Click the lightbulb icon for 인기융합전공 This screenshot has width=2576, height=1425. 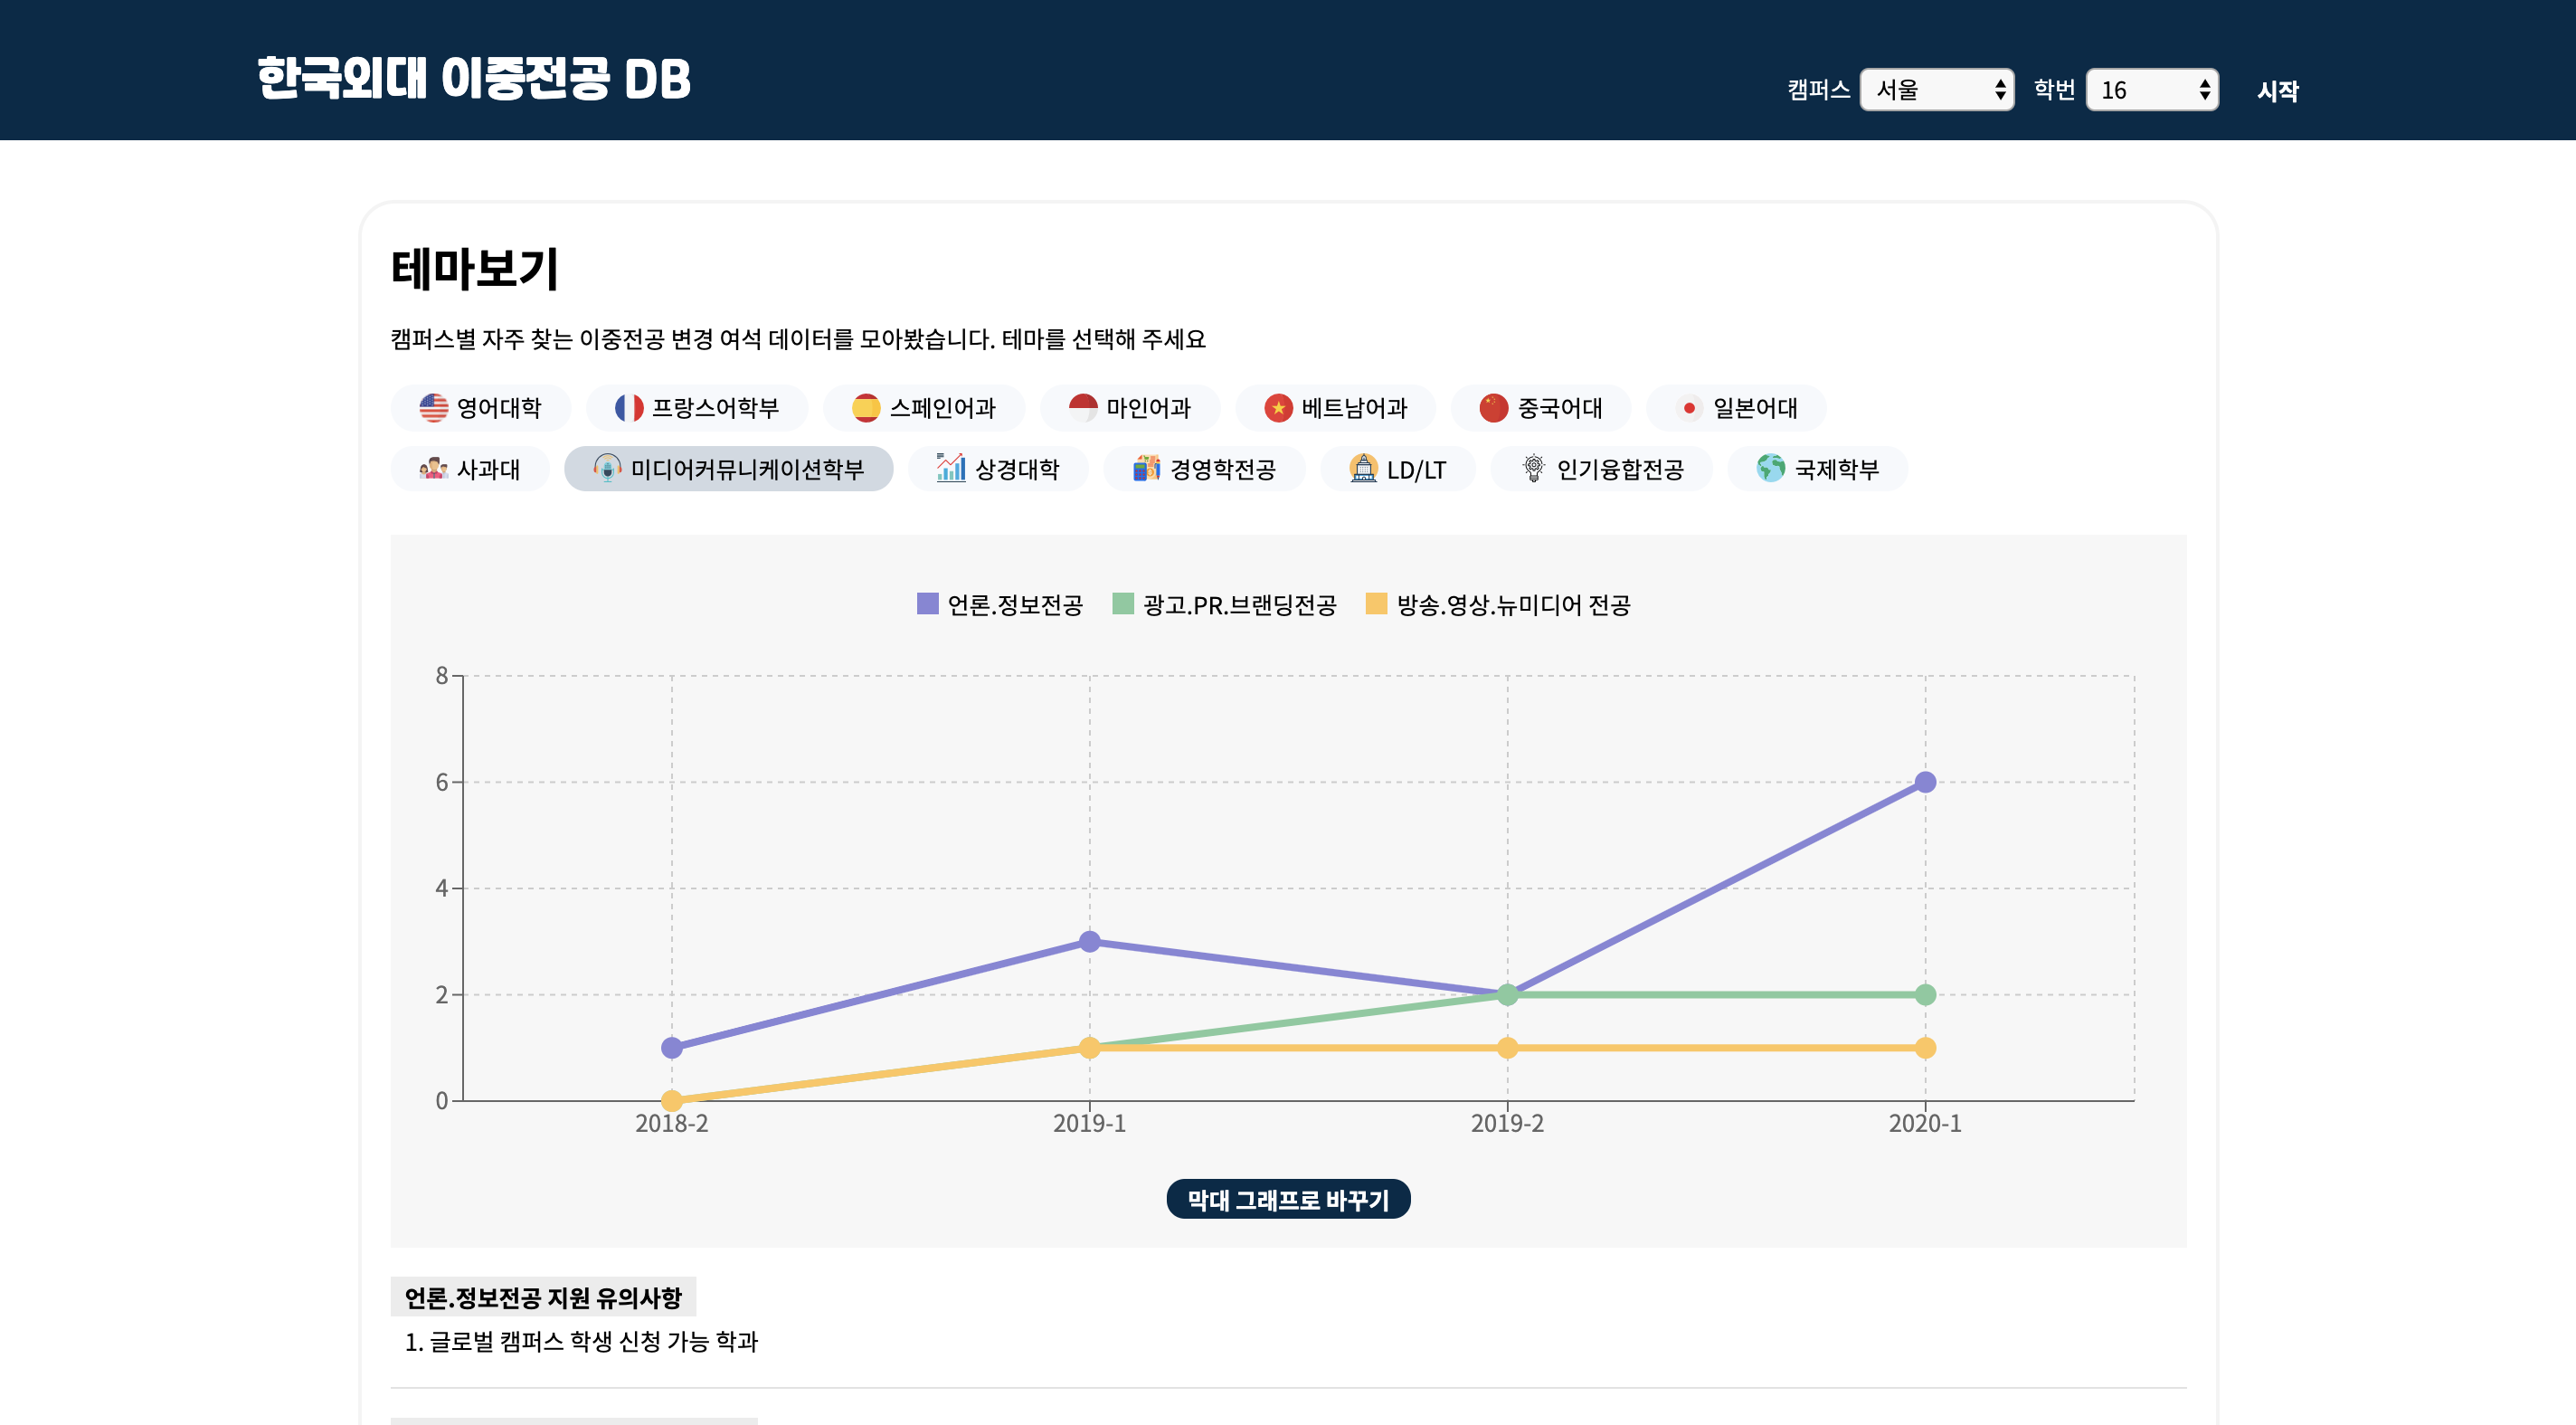(x=1533, y=468)
